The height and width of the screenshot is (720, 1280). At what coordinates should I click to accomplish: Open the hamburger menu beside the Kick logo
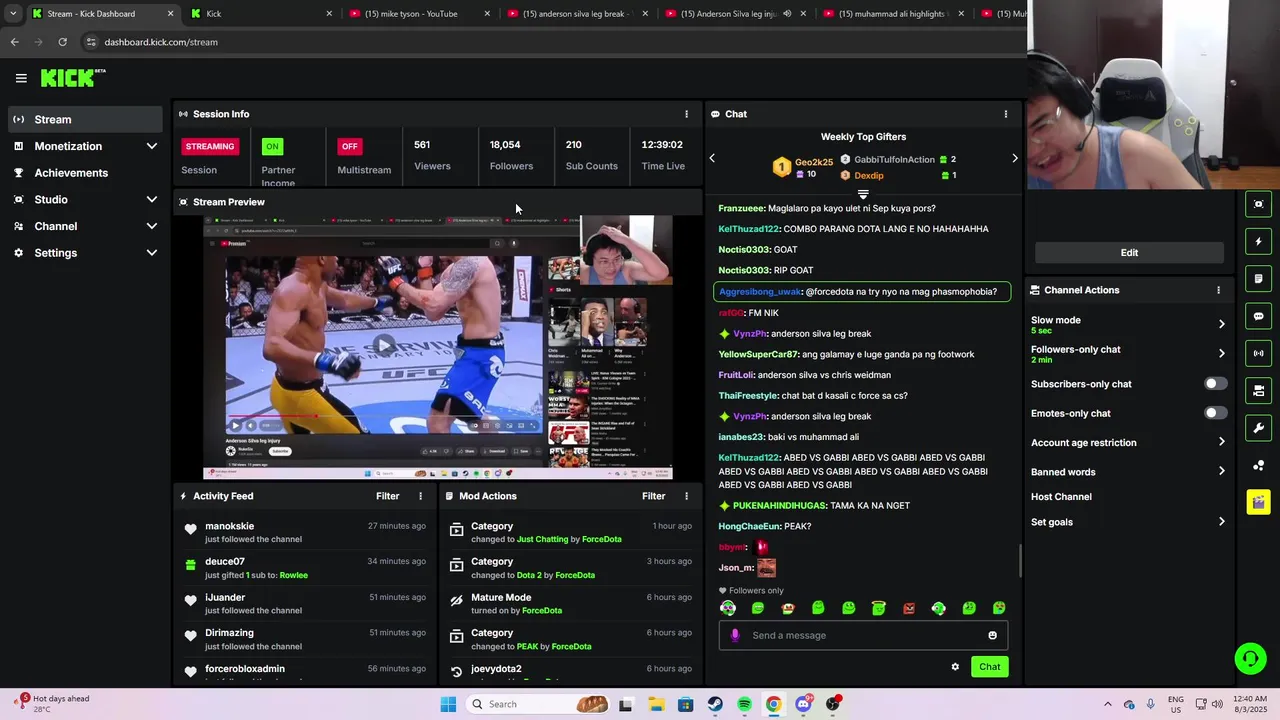21,78
